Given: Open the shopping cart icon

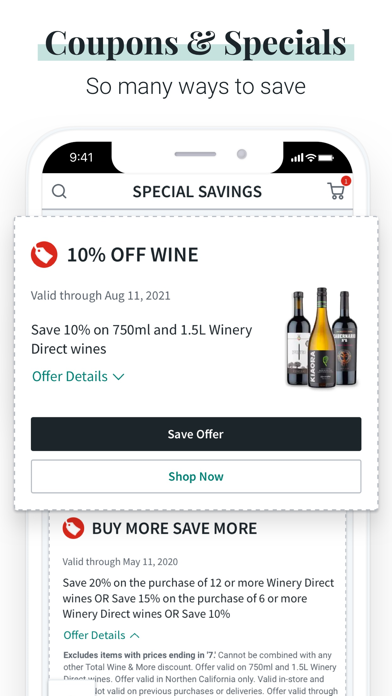Looking at the screenshot, I should coord(336,191).
